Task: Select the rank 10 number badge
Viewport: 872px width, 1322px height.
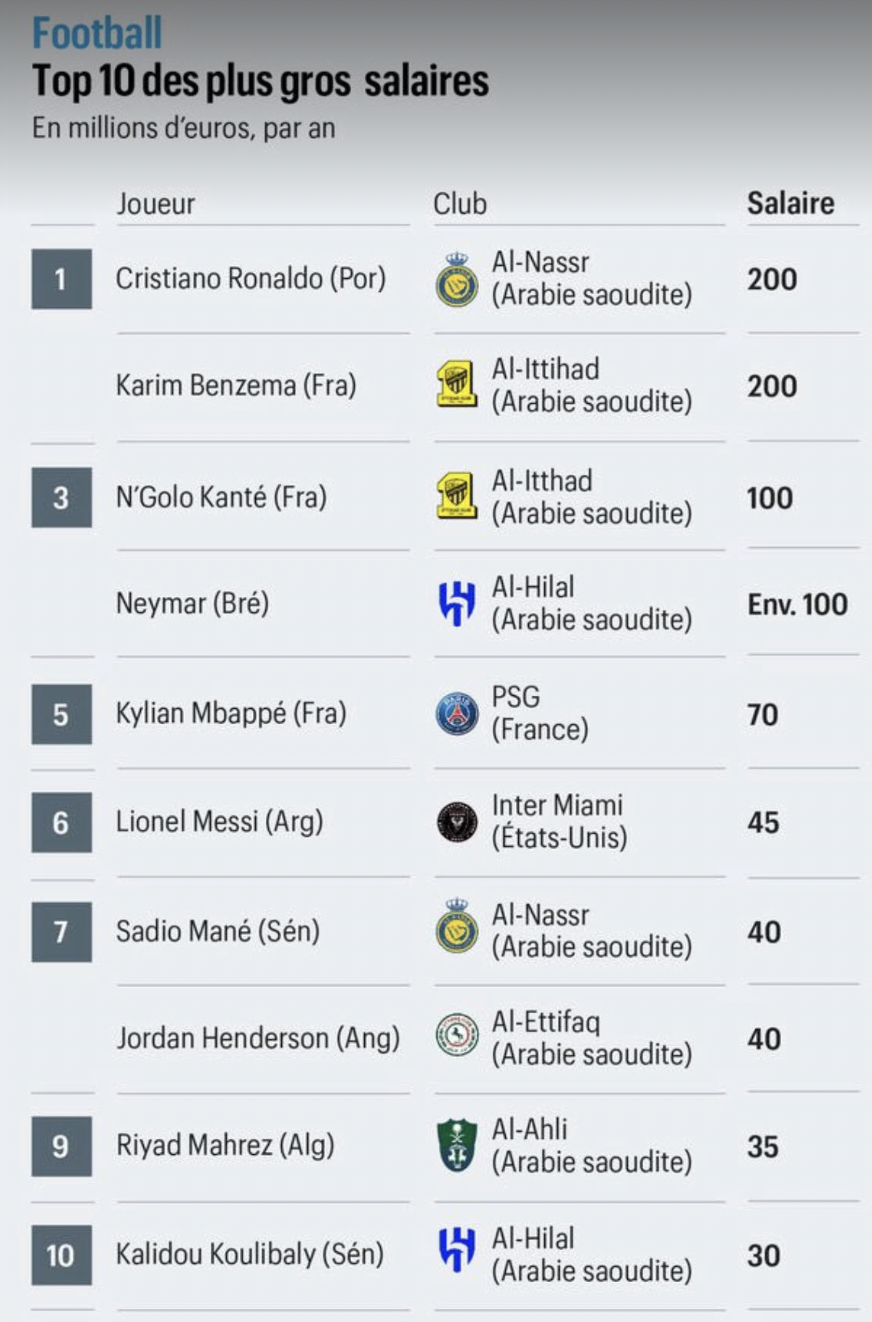Action: (x=61, y=1254)
